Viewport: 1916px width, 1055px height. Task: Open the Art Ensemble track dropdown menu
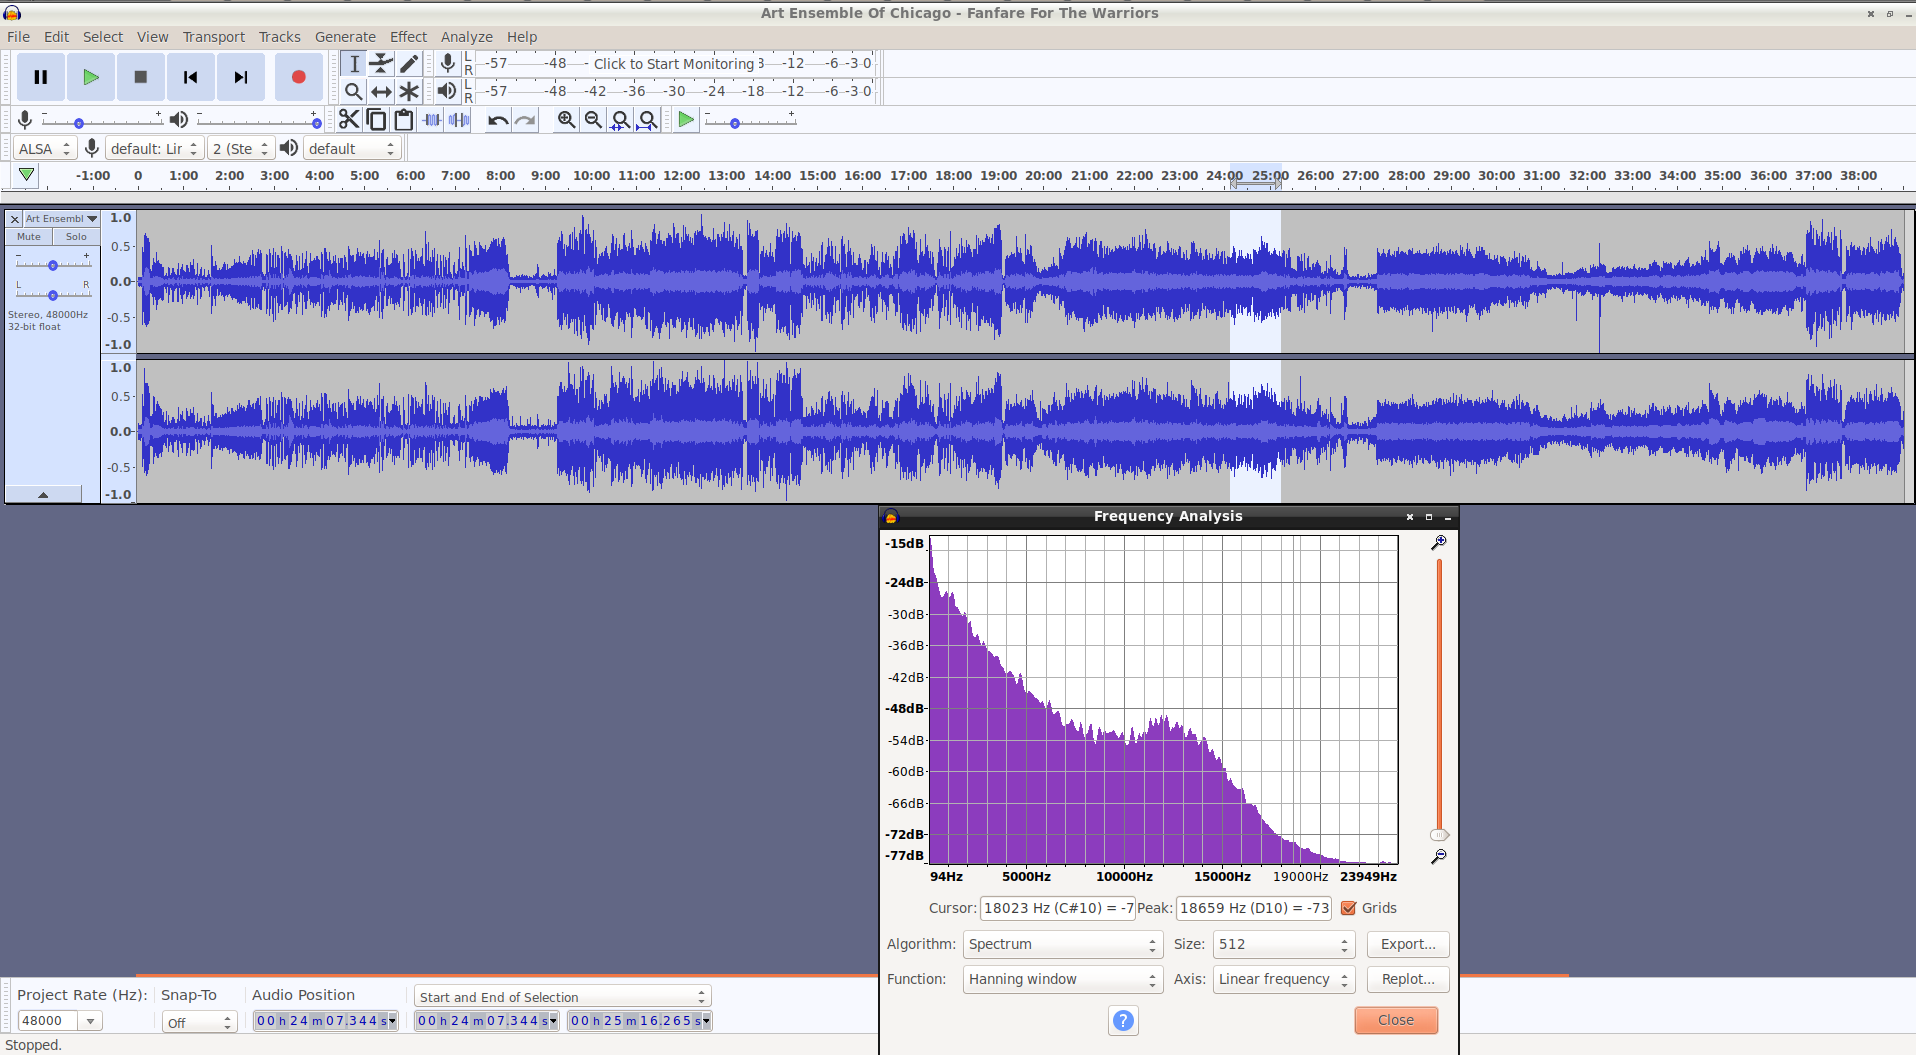pyautogui.click(x=62, y=218)
